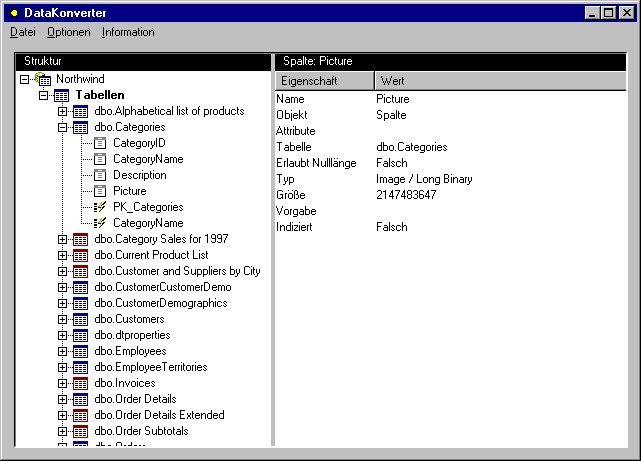Screen dimensions: 641x461
Task: Select dbo.Employees in the tree
Action: [130, 351]
